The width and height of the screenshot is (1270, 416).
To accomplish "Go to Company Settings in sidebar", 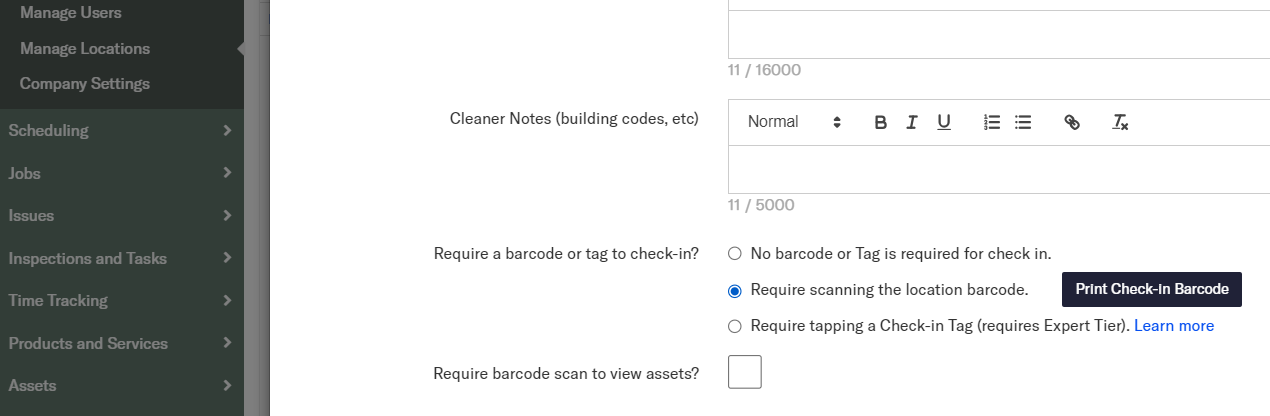I will pyautogui.click(x=85, y=84).
